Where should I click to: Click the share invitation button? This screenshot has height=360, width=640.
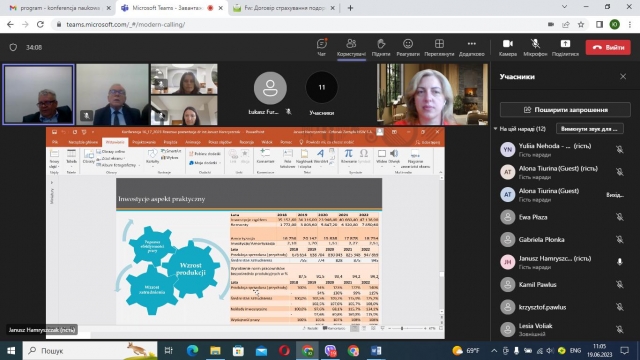click(565, 110)
